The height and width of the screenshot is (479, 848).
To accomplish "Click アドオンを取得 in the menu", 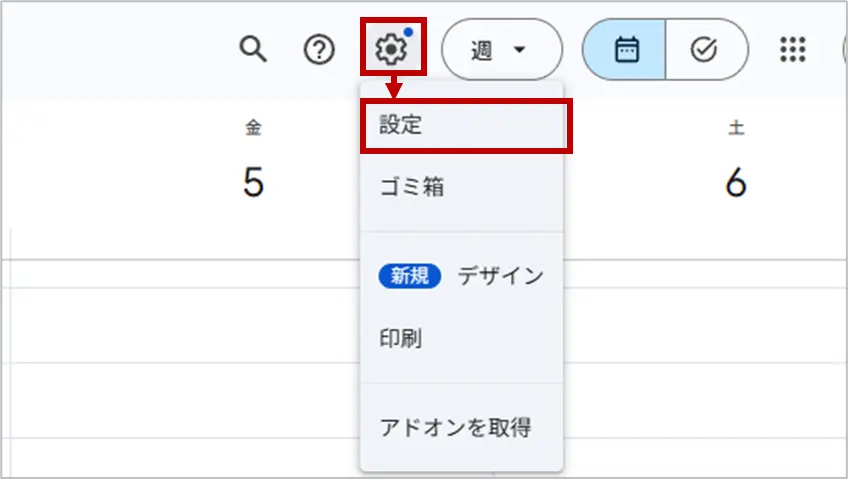I will tap(455, 428).
